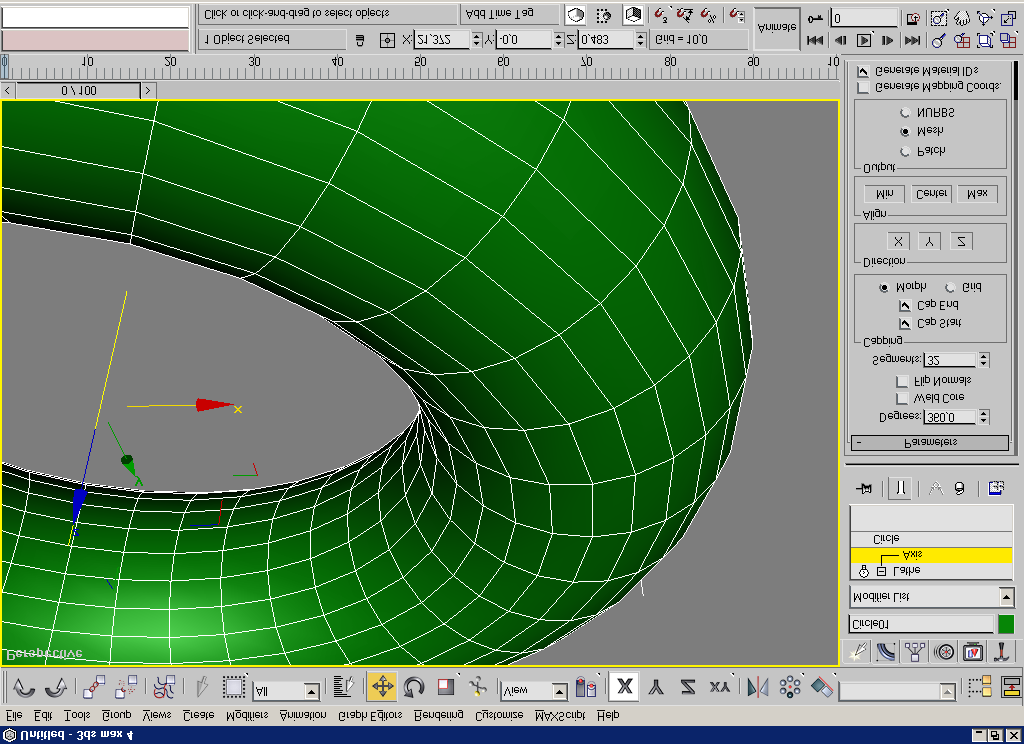This screenshot has height=744, width=1024.
Task: Restrict to X axis button
Action: click(624, 687)
